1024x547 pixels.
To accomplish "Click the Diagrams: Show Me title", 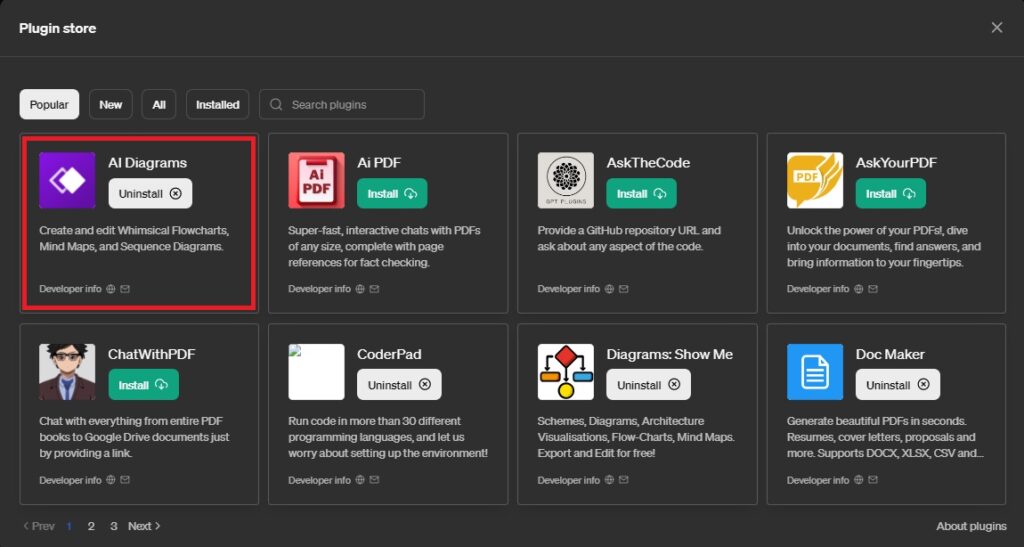I will click(x=669, y=354).
